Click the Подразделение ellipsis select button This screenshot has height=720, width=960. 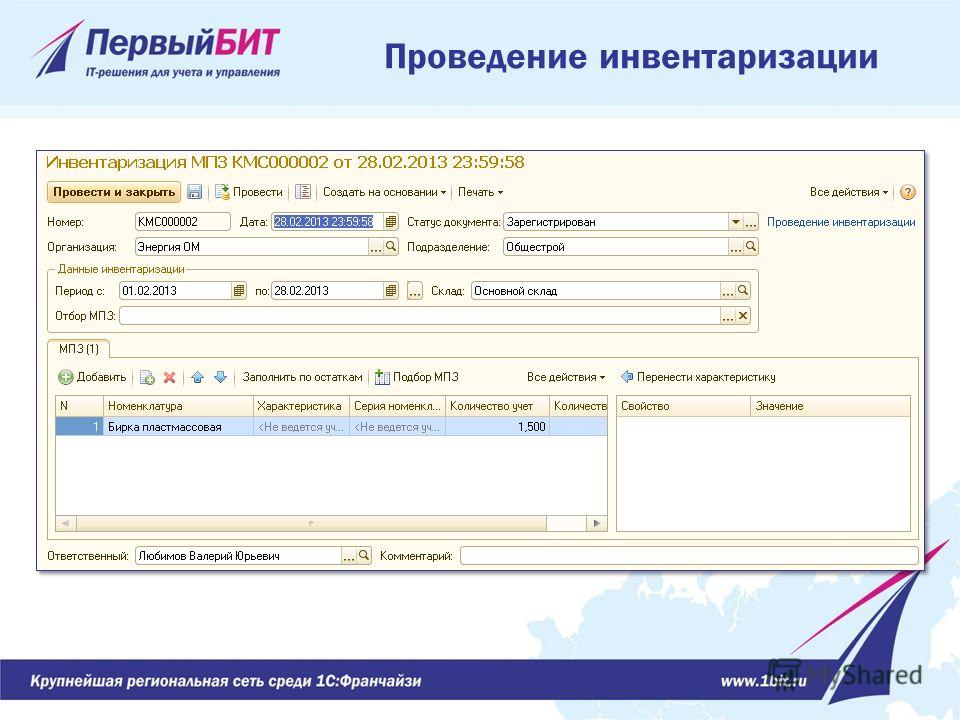[x=736, y=247]
